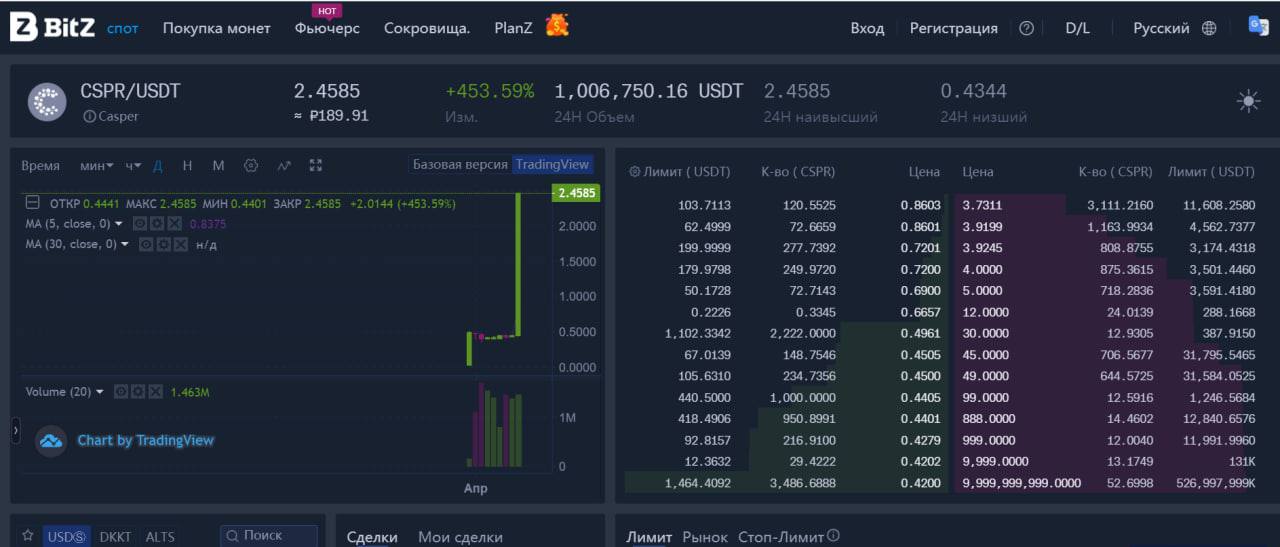Image resolution: width=1280 pixels, height=547 pixels.
Task: Click the TradingView cloud logo
Action: (50, 441)
